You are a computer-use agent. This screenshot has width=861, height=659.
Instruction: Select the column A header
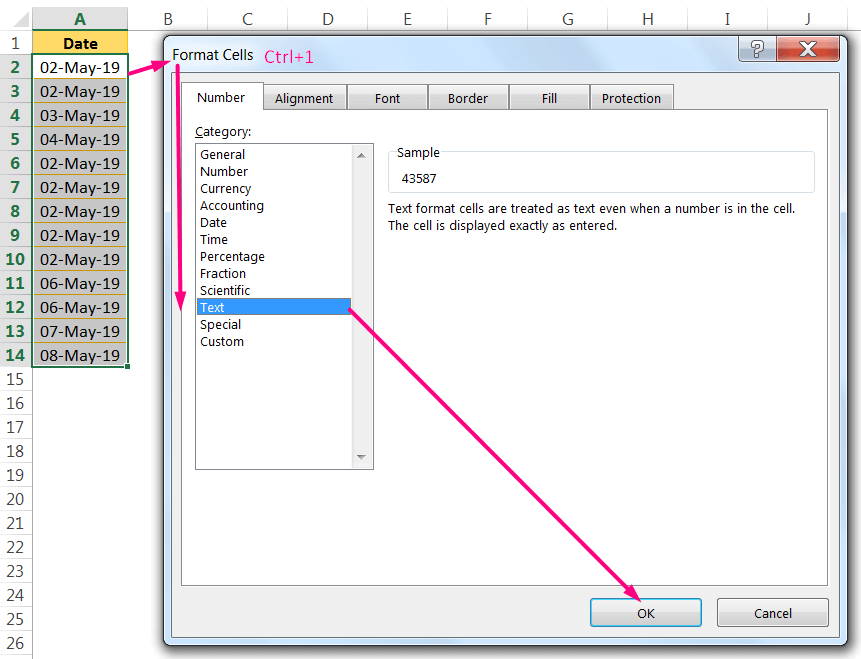click(x=79, y=18)
